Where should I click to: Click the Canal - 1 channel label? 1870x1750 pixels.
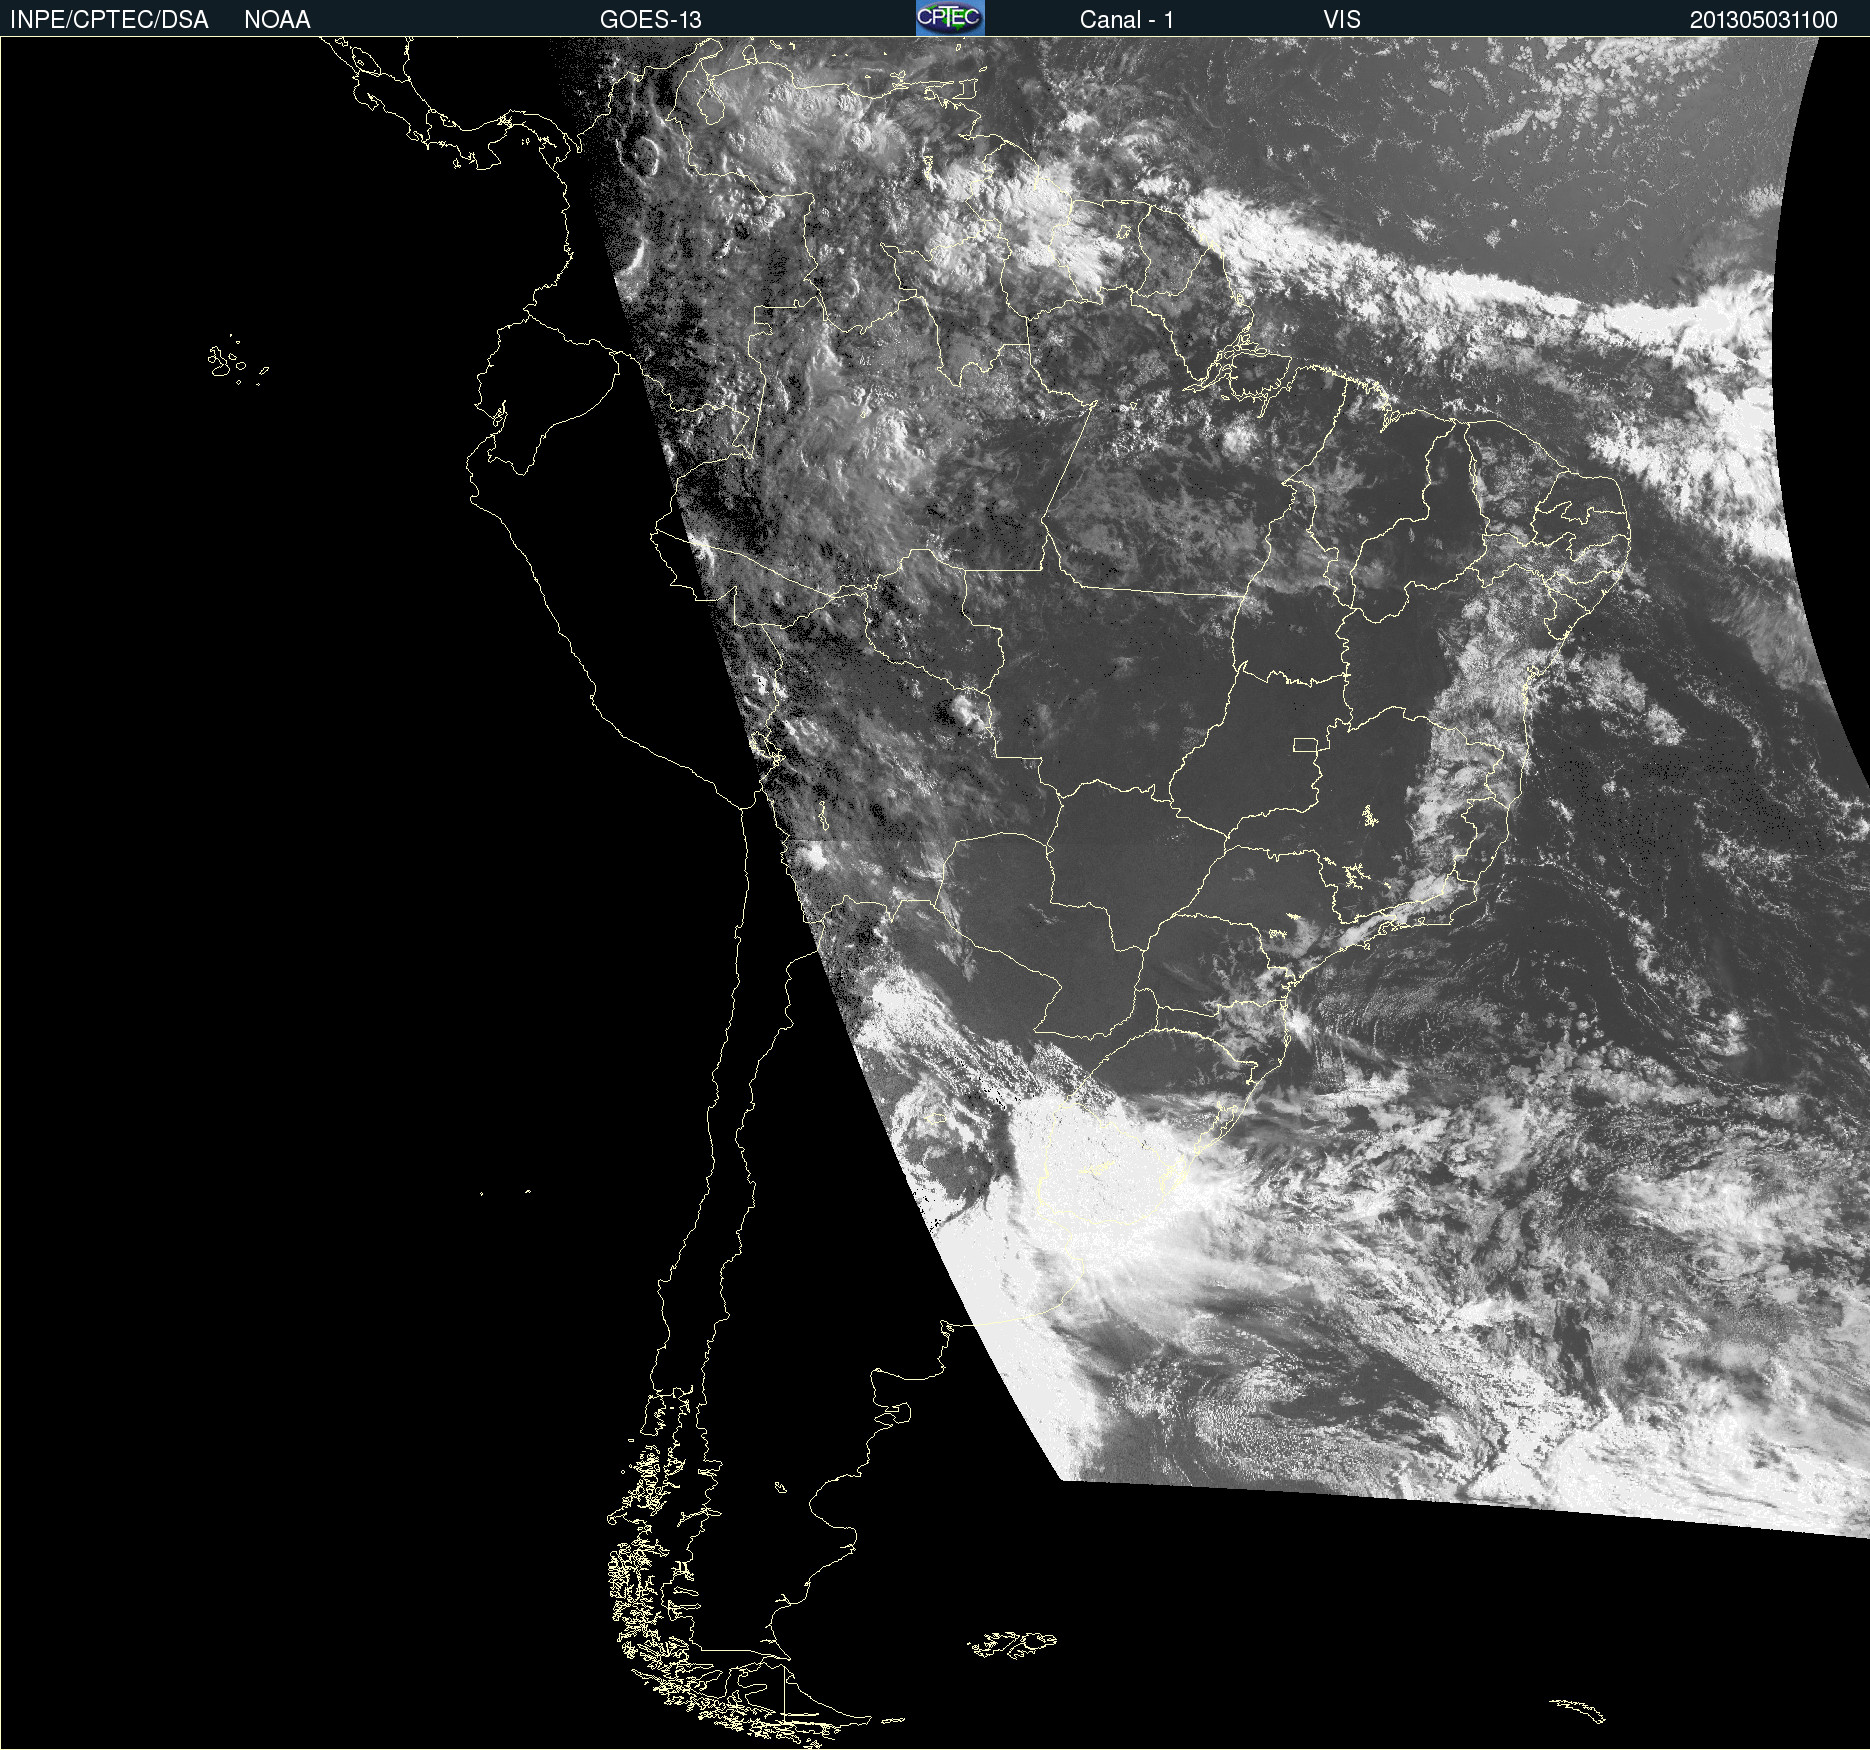[1126, 19]
